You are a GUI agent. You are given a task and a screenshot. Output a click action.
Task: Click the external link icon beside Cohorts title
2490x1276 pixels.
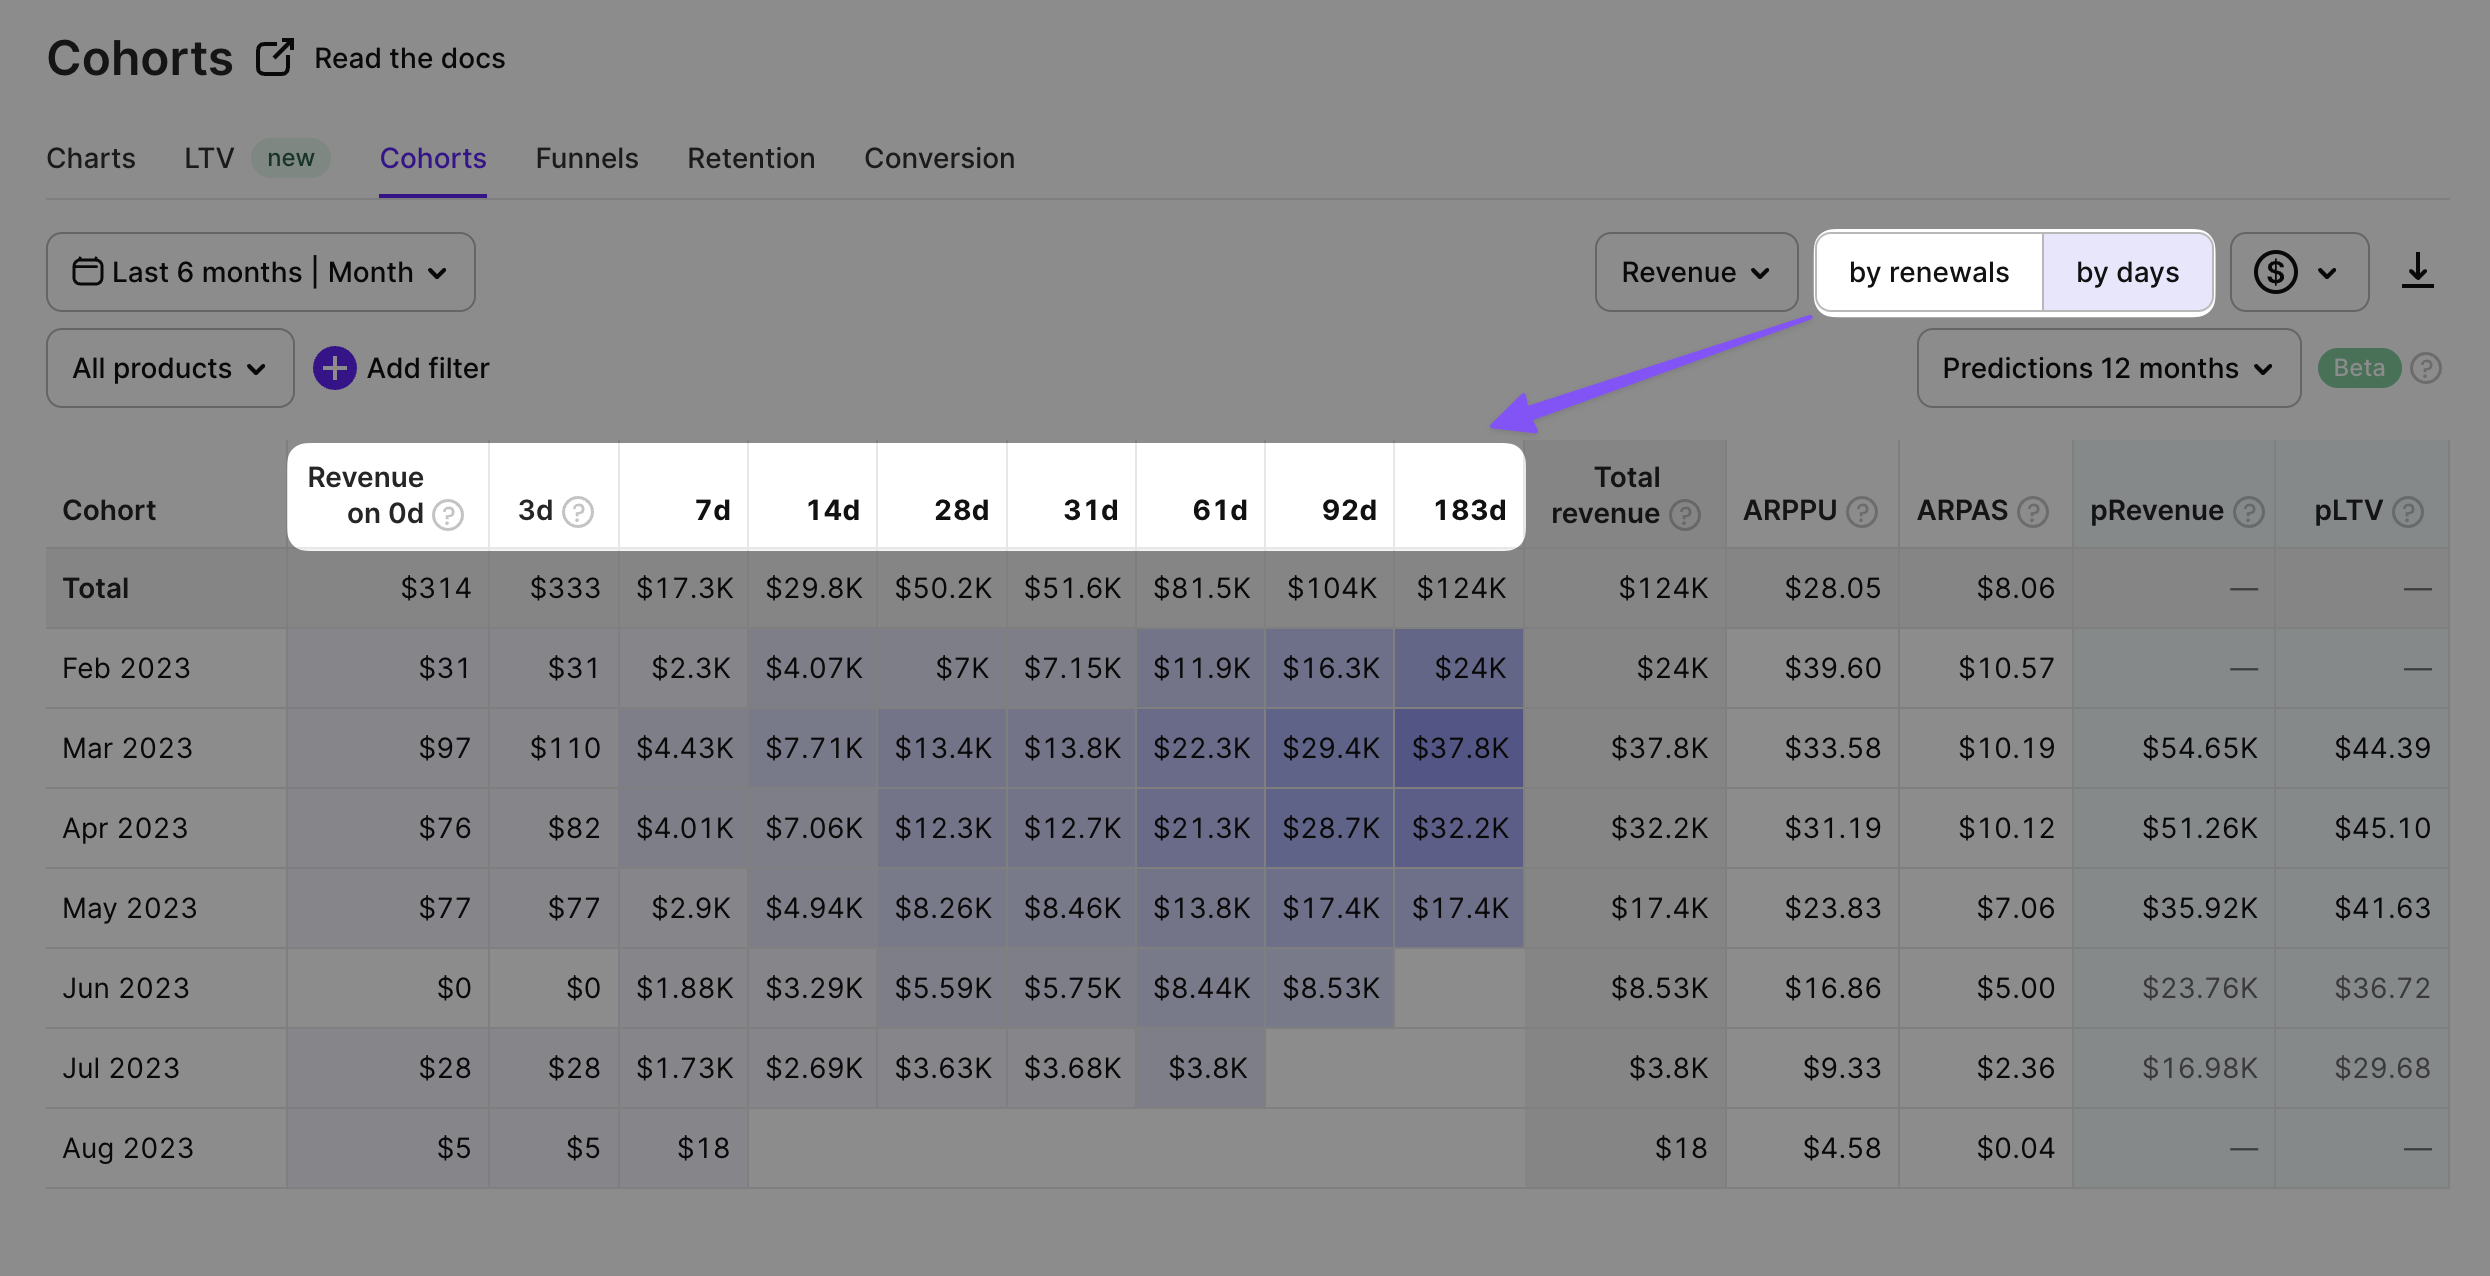(x=274, y=58)
